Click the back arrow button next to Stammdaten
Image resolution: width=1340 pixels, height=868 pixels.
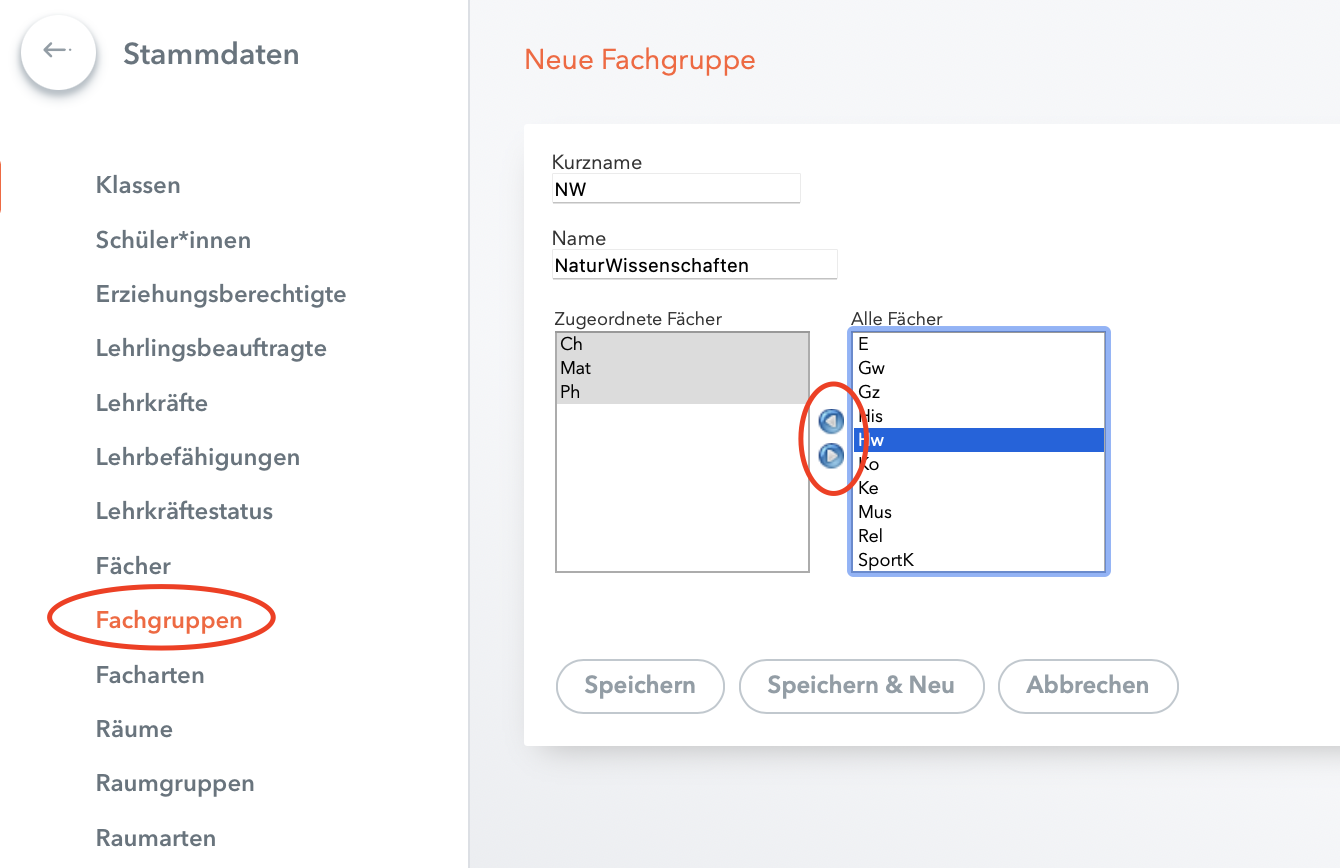tap(58, 51)
